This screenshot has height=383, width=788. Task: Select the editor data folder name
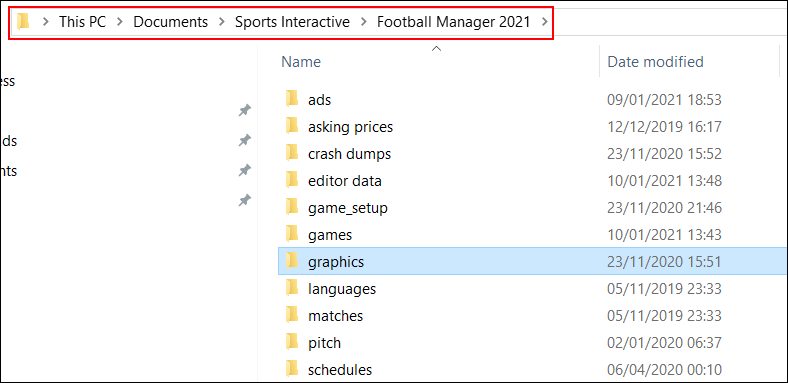(345, 181)
